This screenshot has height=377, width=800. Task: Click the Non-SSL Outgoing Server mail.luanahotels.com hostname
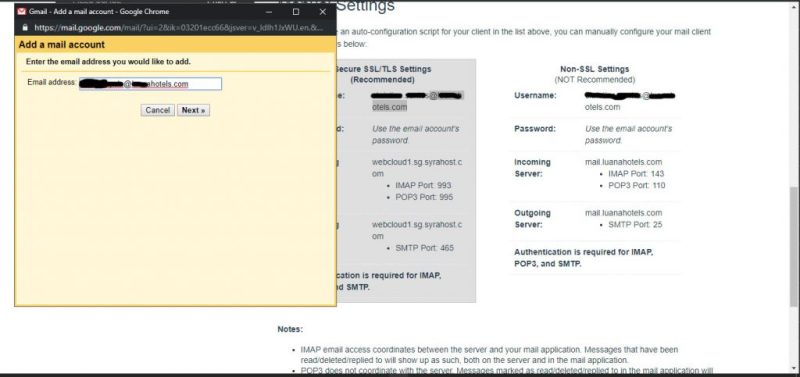623,213
